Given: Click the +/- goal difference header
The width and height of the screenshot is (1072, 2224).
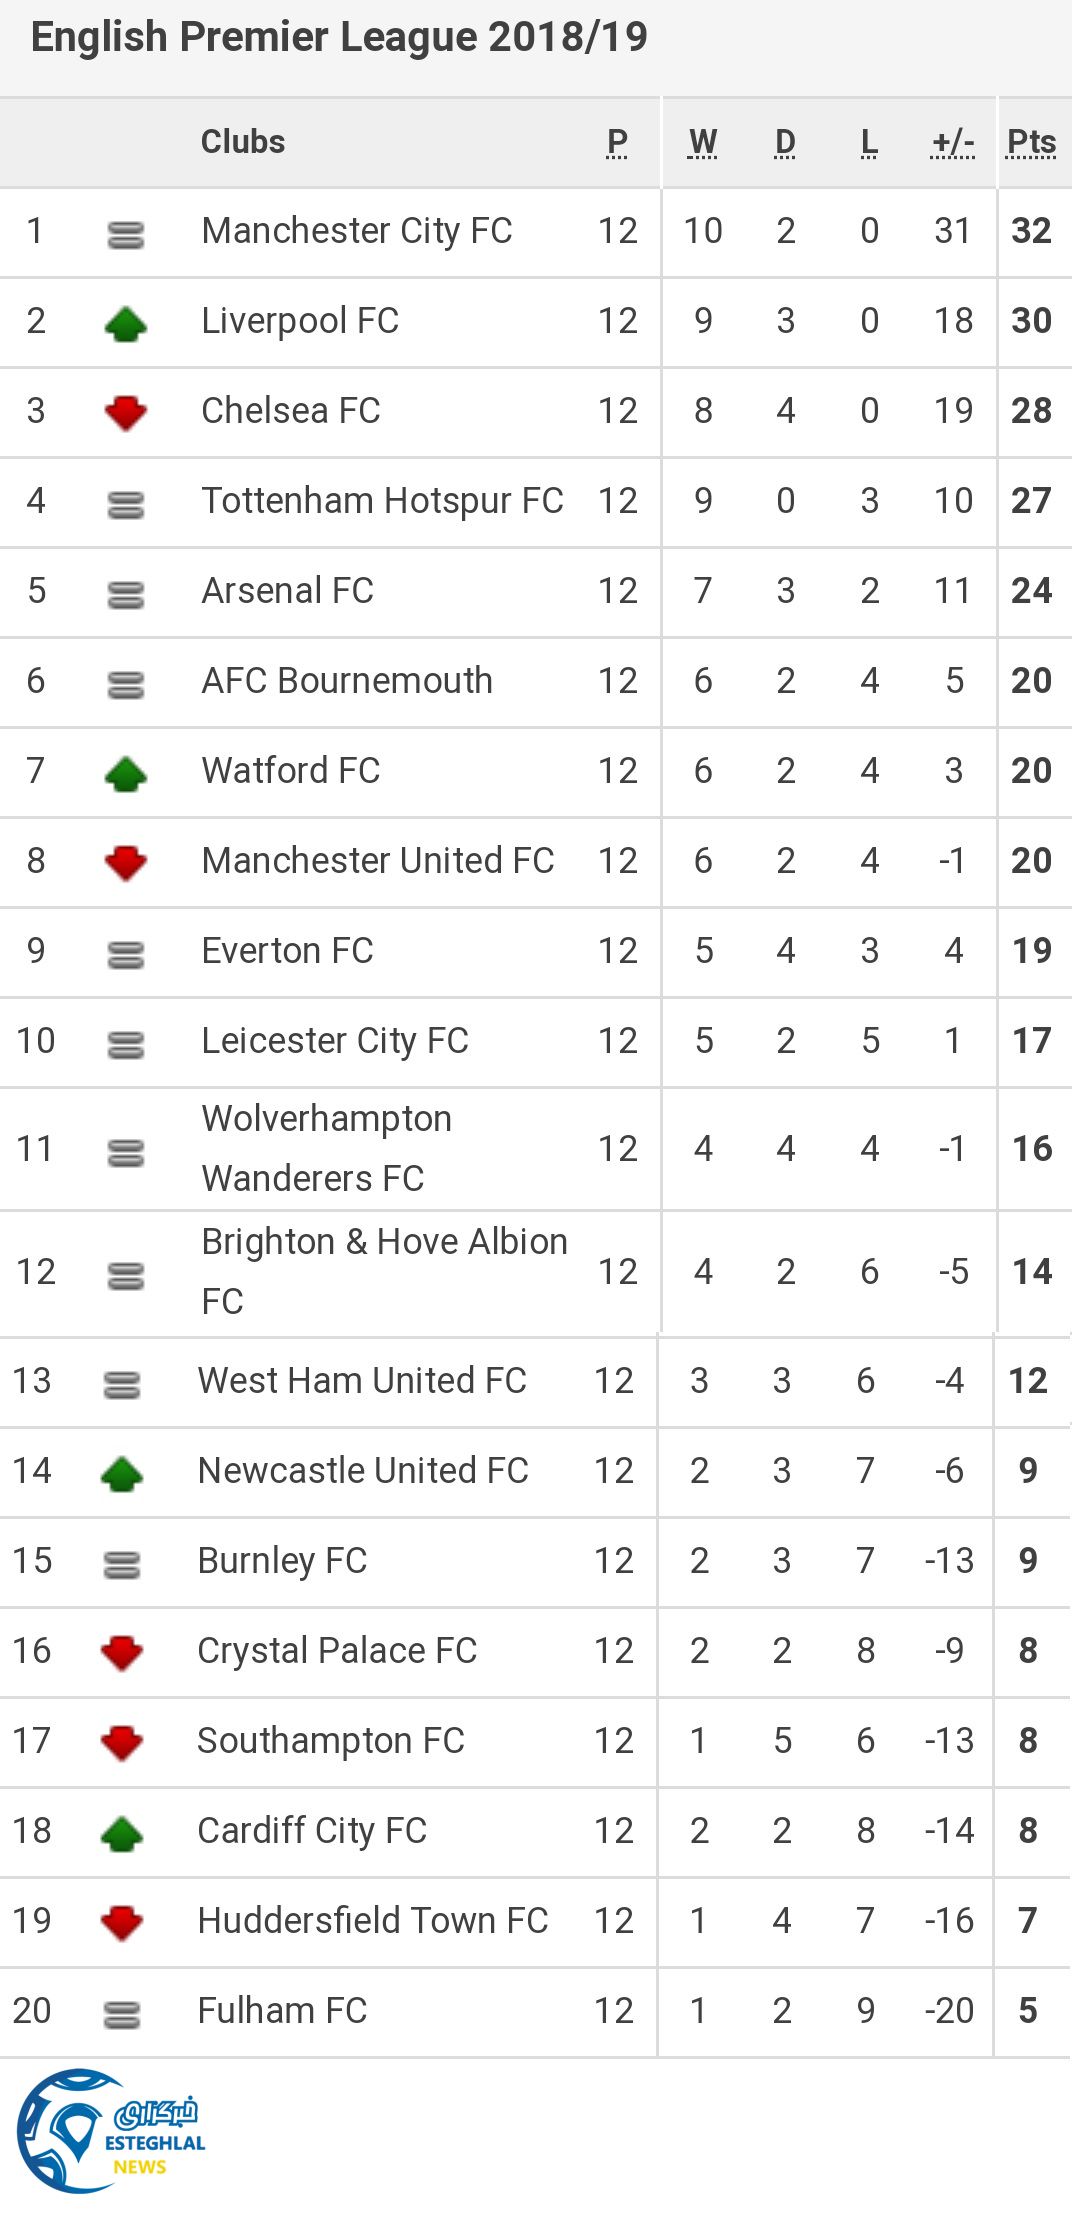Looking at the screenshot, I should coord(952,142).
